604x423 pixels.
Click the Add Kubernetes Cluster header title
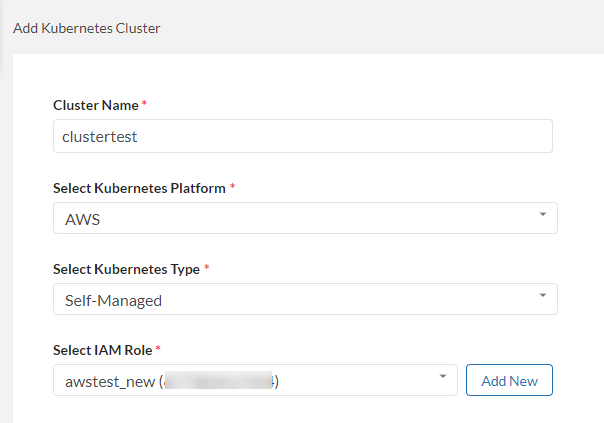point(87,28)
